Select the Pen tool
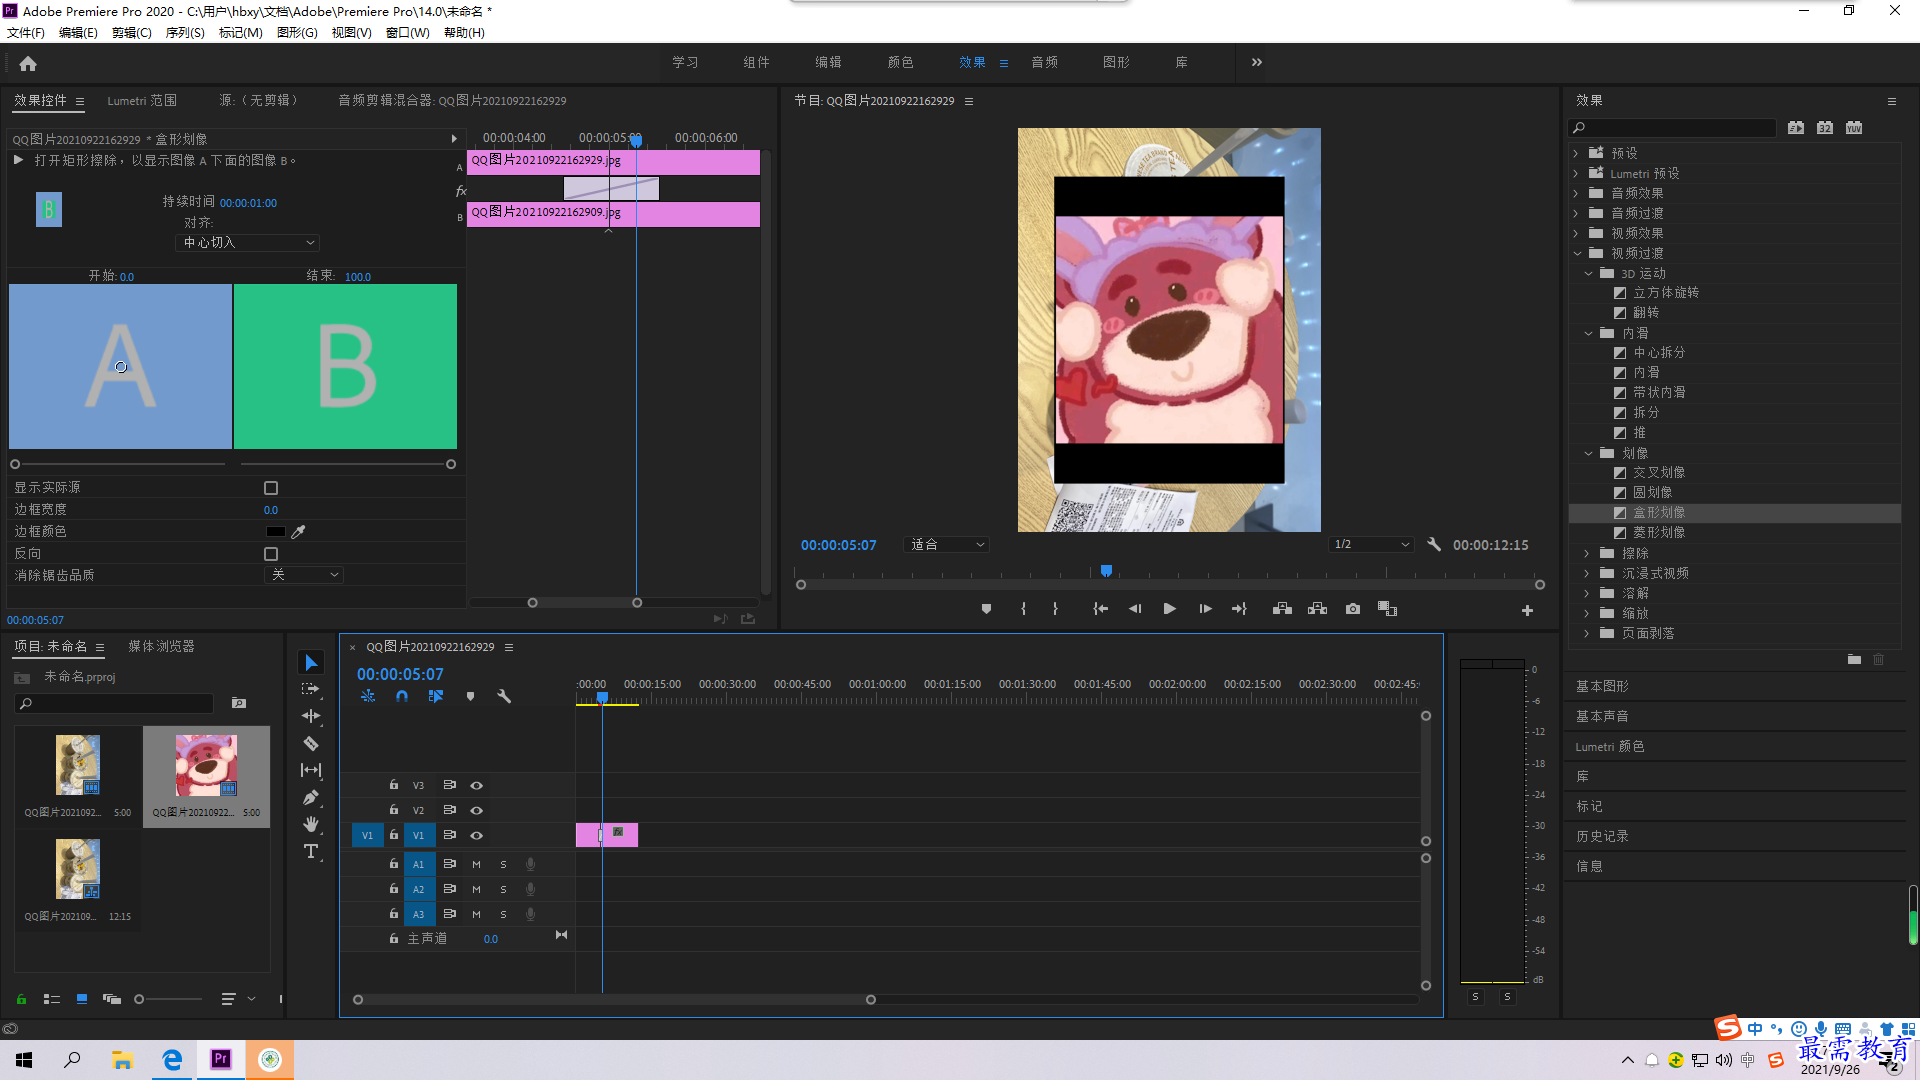This screenshot has height=1080, width=1920. coord(311,797)
